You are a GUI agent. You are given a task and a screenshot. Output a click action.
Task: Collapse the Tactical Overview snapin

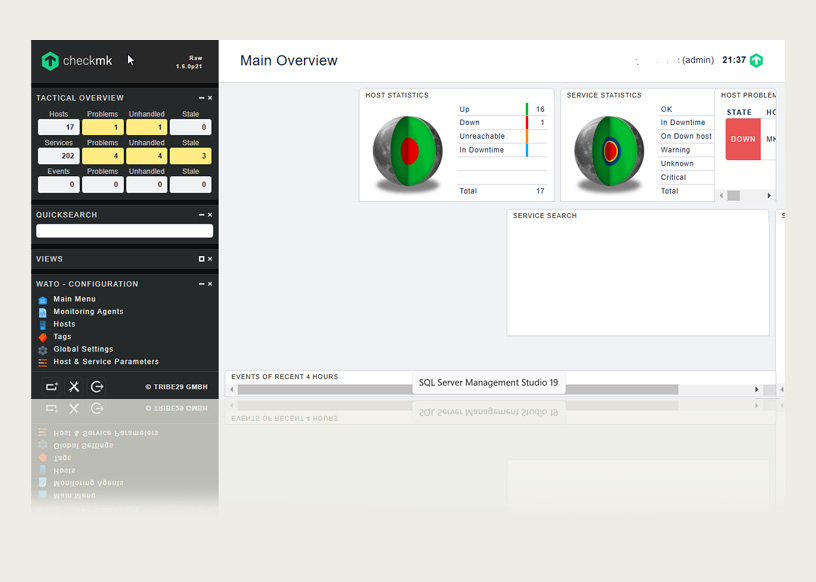coord(201,98)
